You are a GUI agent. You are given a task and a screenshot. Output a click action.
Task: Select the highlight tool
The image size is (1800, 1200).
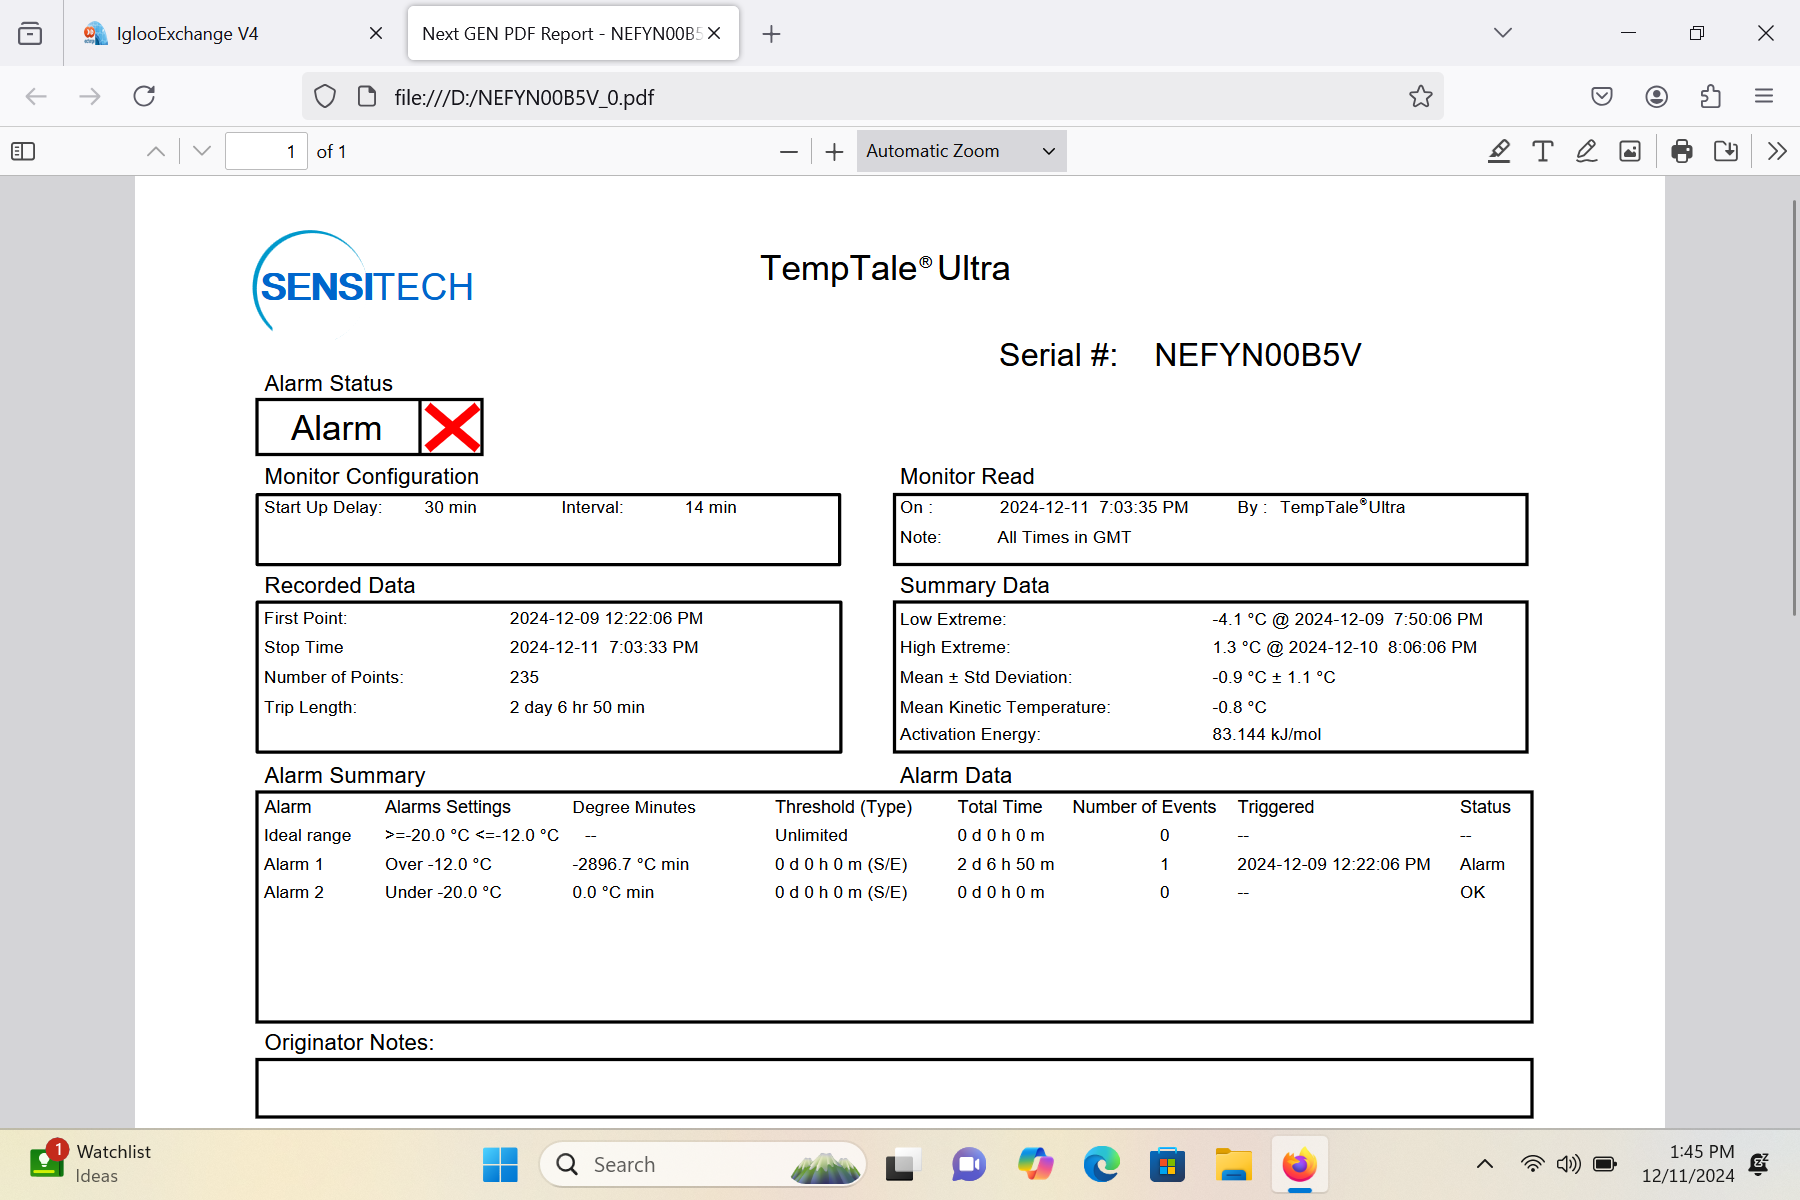pos(1499,151)
